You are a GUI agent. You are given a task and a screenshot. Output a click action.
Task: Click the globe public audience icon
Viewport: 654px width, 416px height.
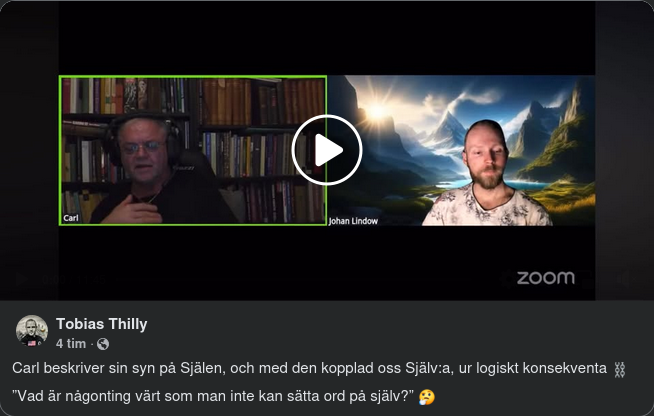click(103, 344)
